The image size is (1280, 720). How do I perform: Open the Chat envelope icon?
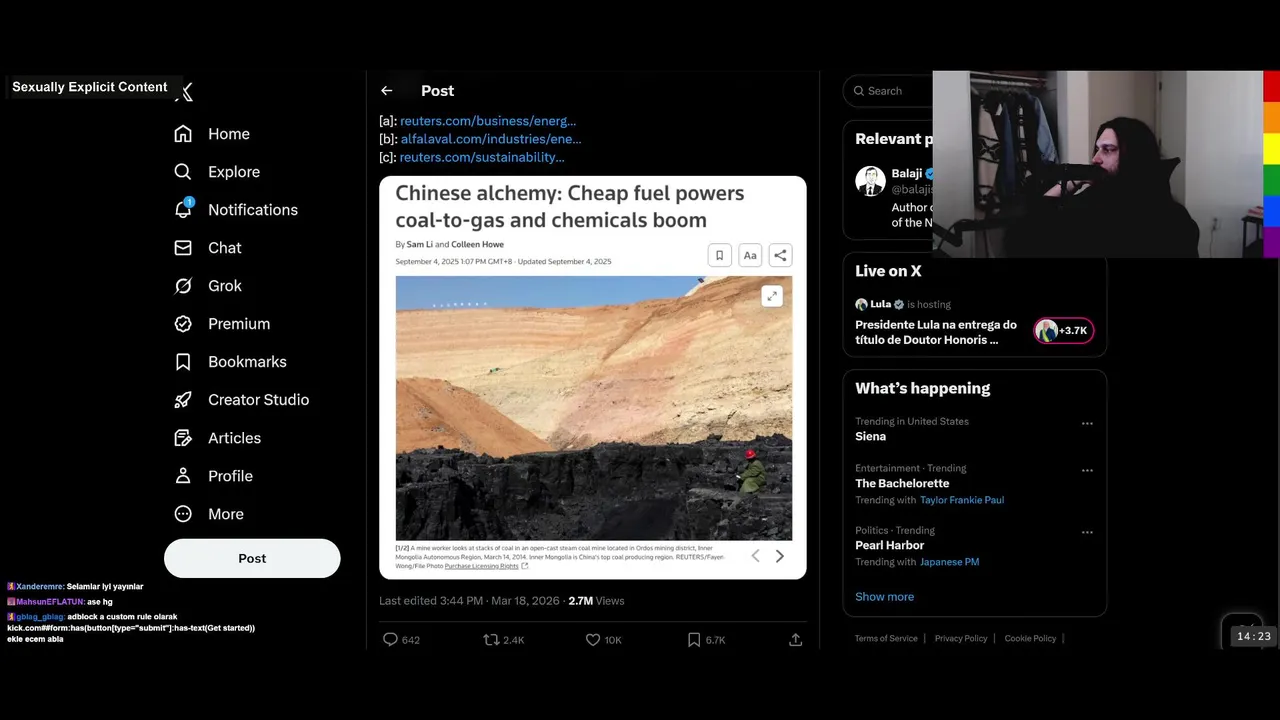click(x=183, y=248)
